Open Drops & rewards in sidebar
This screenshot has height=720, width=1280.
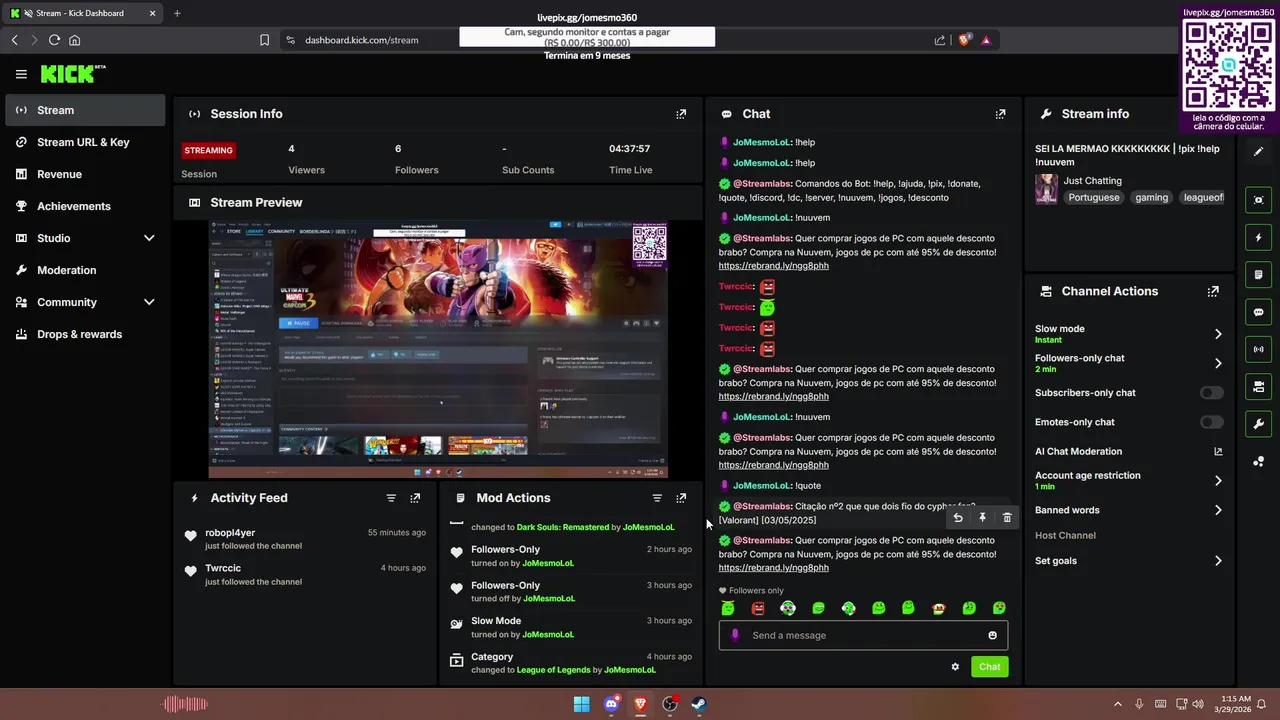[85, 334]
